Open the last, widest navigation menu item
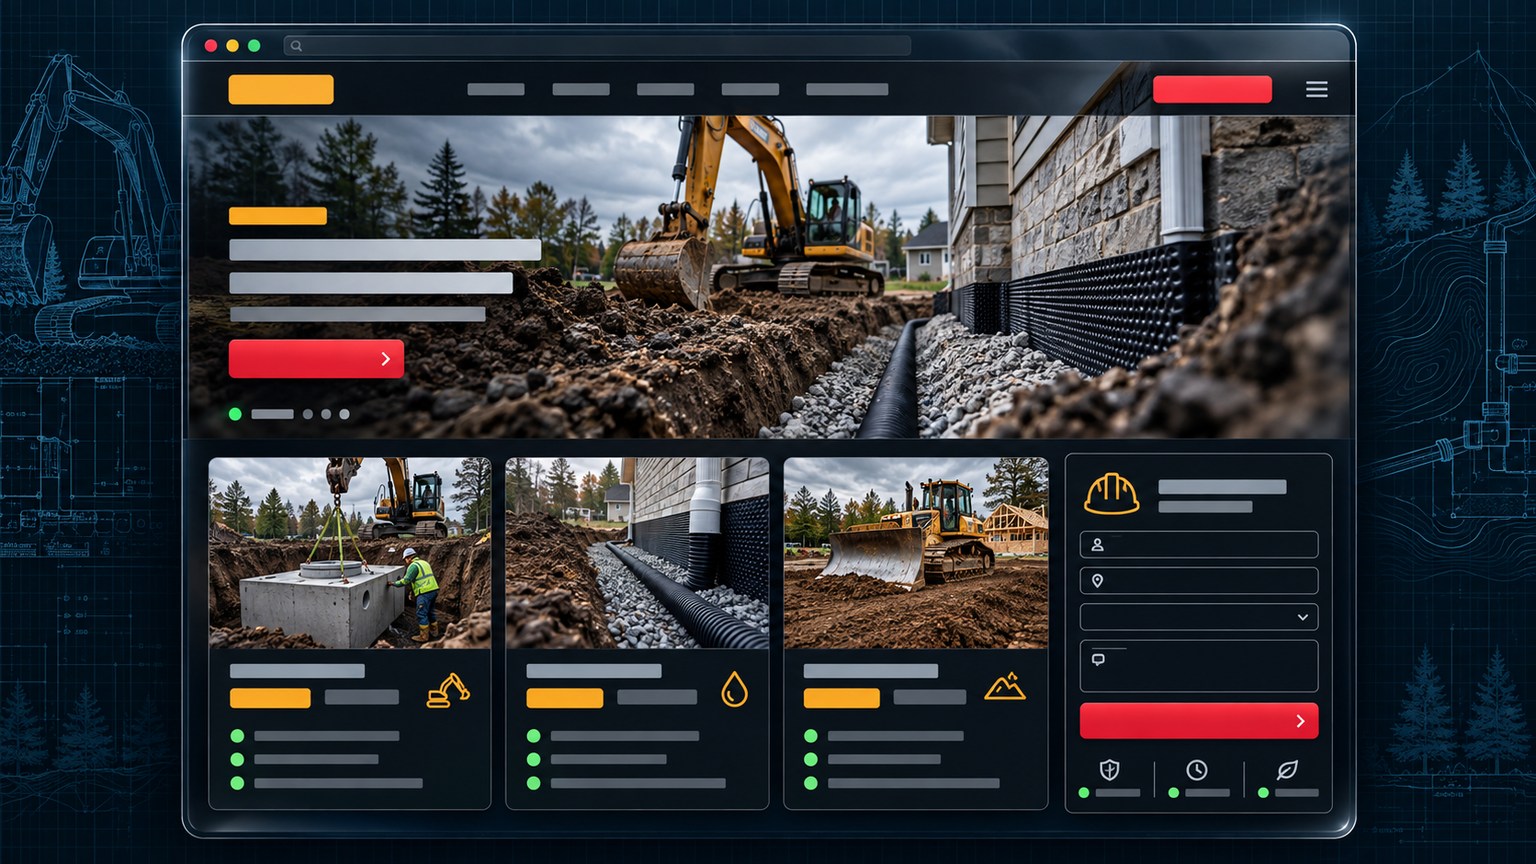 click(x=847, y=89)
